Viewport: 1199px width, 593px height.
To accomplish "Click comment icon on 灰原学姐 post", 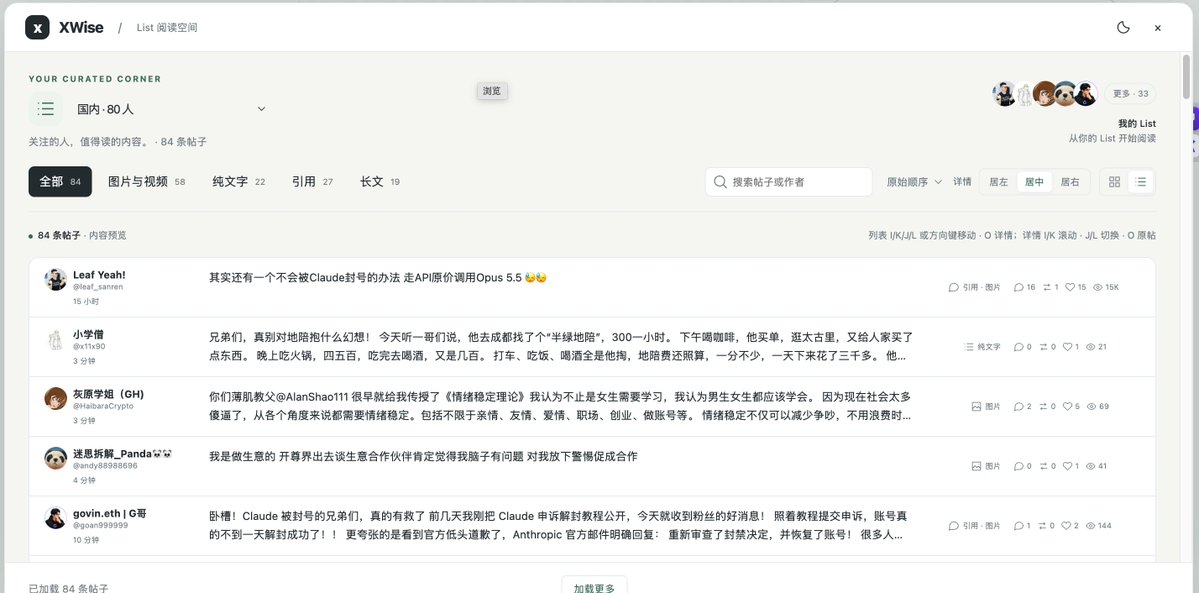I will (x=1019, y=406).
